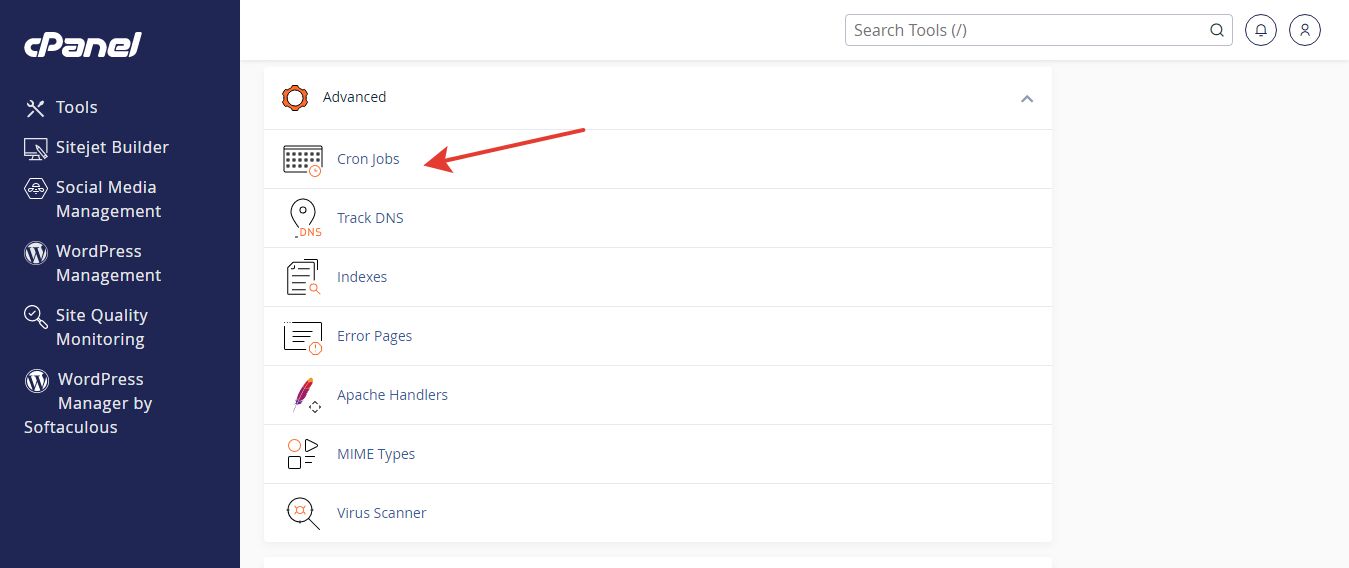The height and width of the screenshot is (568, 1349).
Task: Click the Advanced section heading text
Action: pos(354,97)
